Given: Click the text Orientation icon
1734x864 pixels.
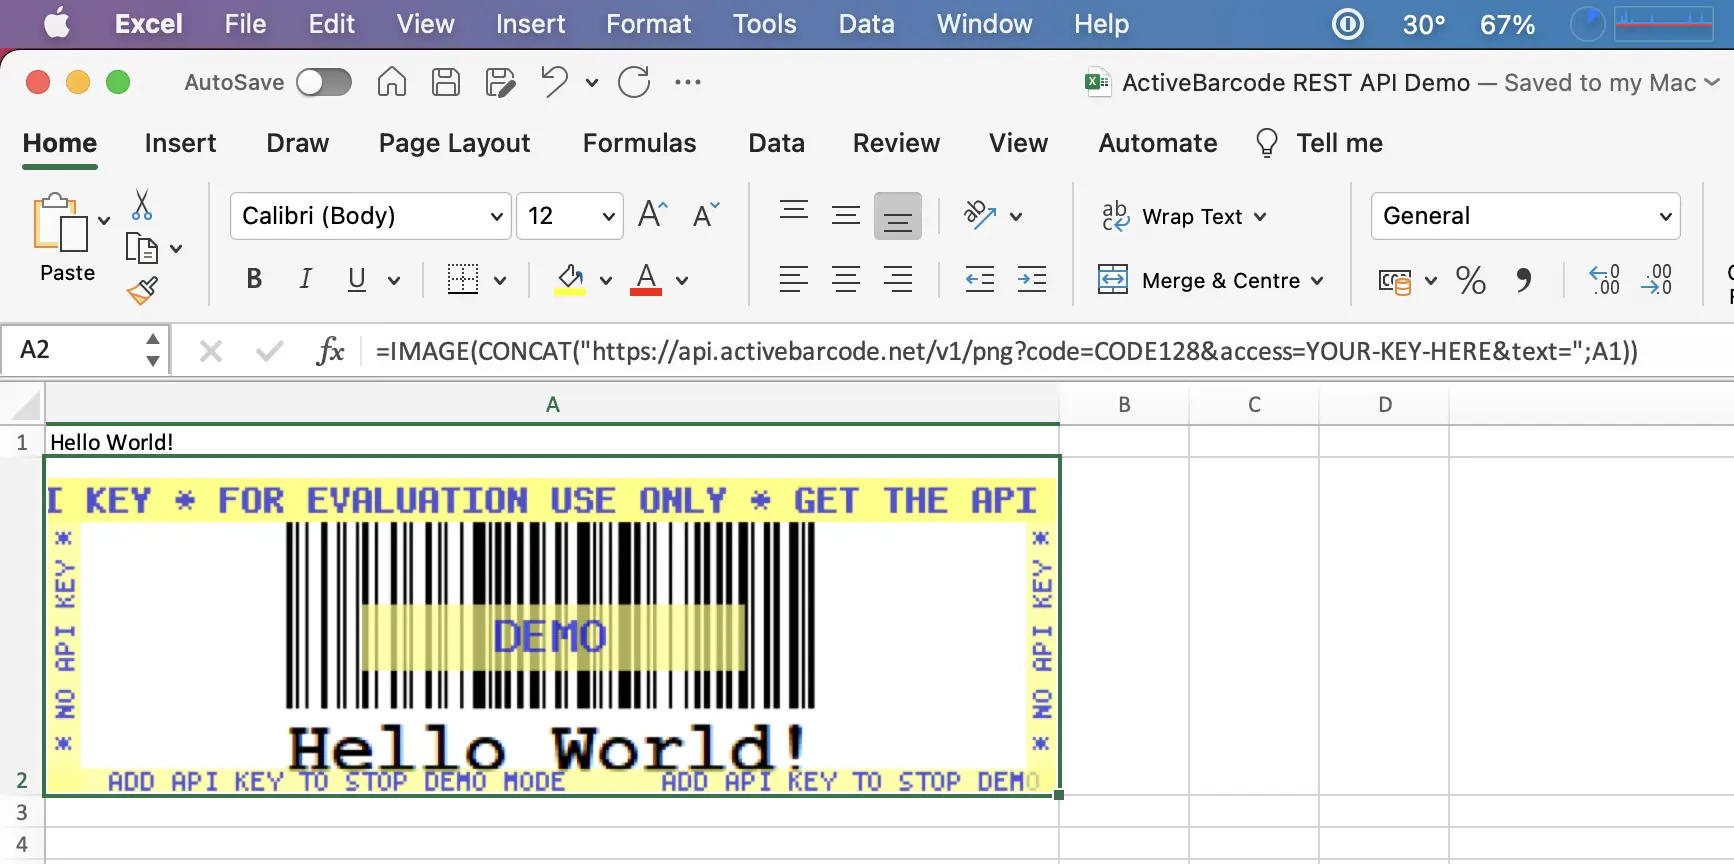Looking at the screenshot, I should (x=980, y=215).
